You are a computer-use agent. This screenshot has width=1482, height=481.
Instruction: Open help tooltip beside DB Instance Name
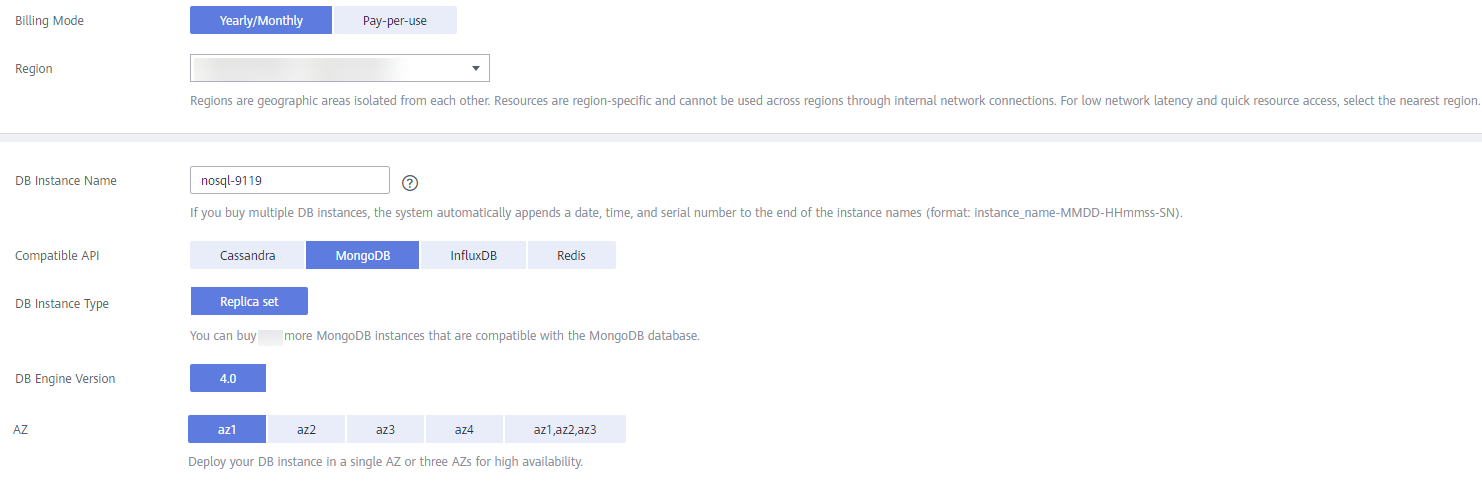point(409,183)
